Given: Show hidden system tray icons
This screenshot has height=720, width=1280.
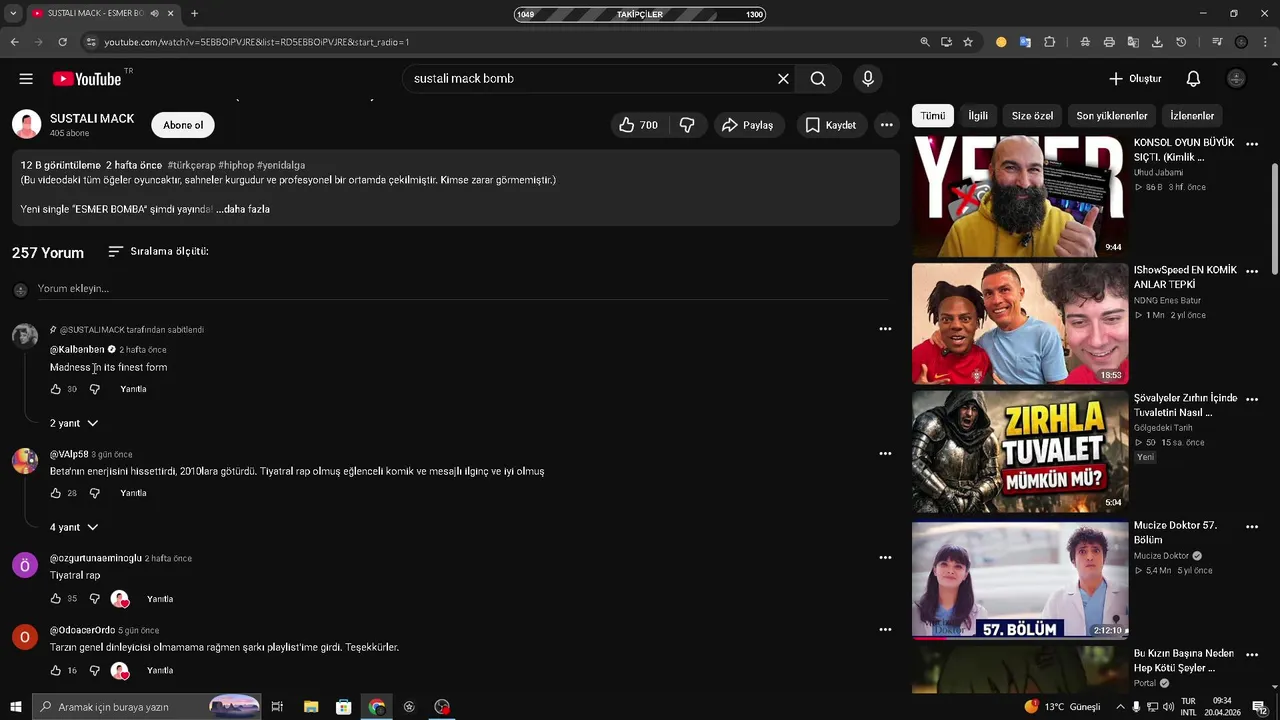Looking at the screenshot, I should click(x=1120, y=707).
